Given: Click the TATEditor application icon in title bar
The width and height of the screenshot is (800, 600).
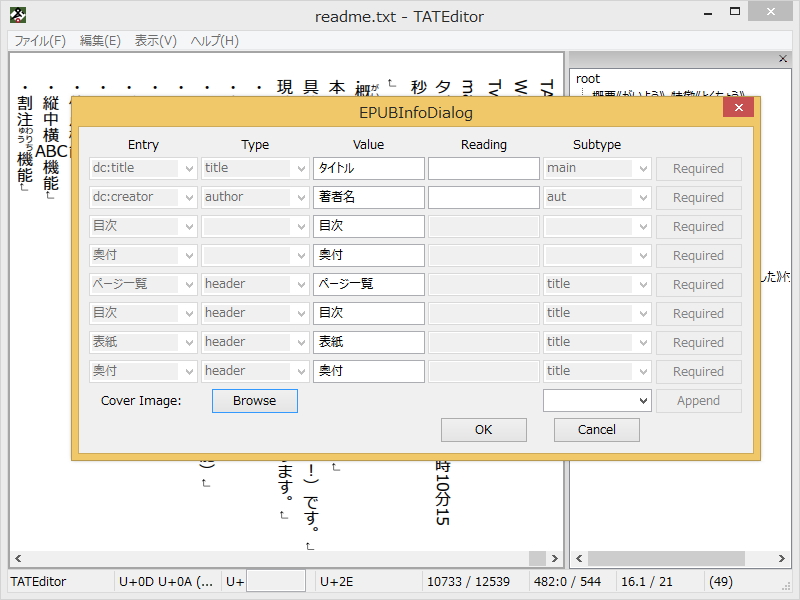Looking at the screenshot, I should tap(20, 15).
